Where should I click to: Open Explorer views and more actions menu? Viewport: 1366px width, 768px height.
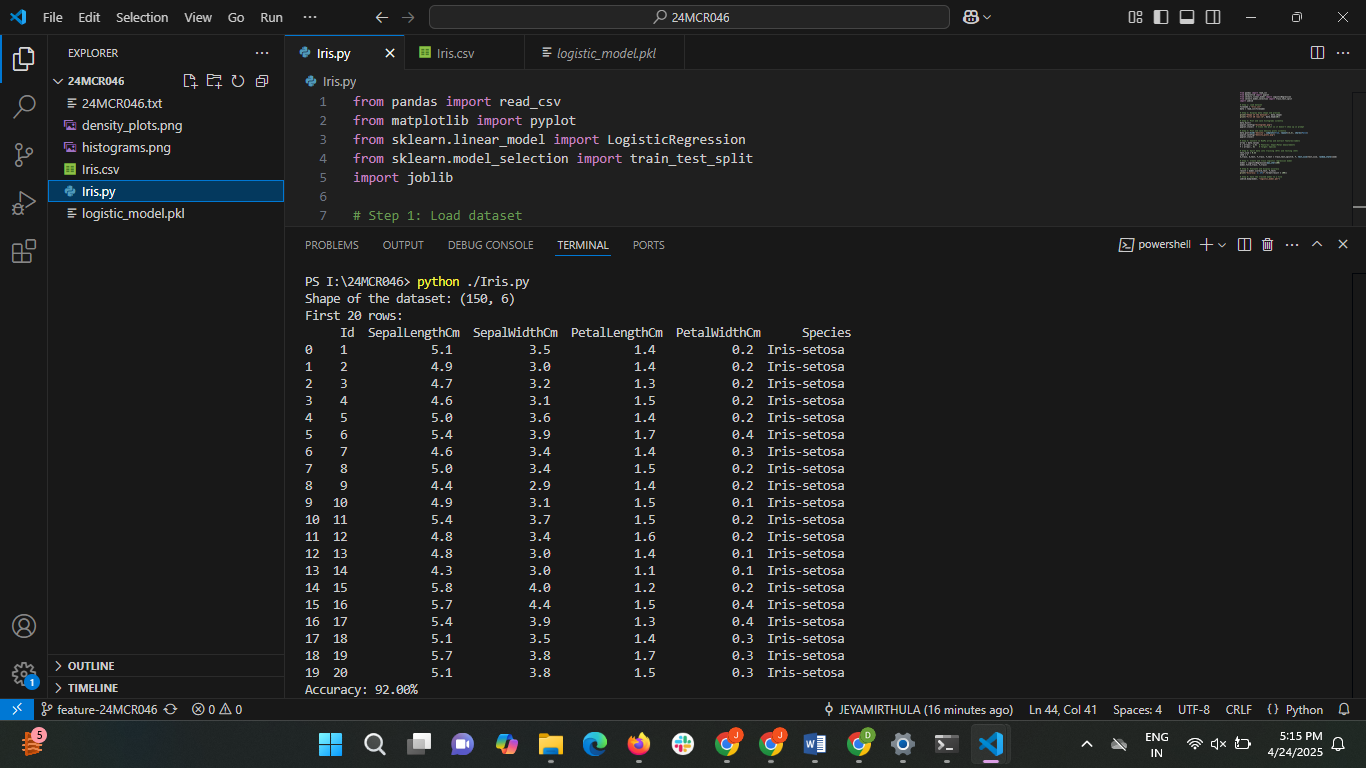pos(262,53)
